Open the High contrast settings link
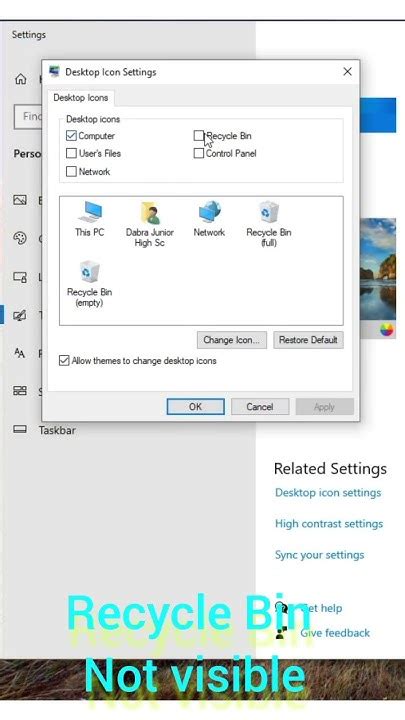The image size is (405, 720). coord(329,523)
